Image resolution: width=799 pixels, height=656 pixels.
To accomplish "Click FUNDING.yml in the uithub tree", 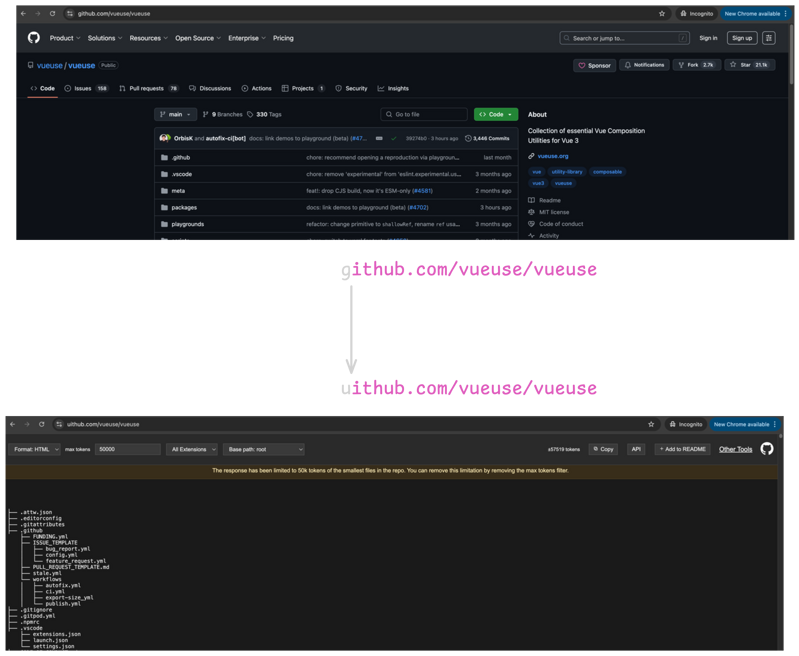I will pyautogui.click(x=50, y=536).
